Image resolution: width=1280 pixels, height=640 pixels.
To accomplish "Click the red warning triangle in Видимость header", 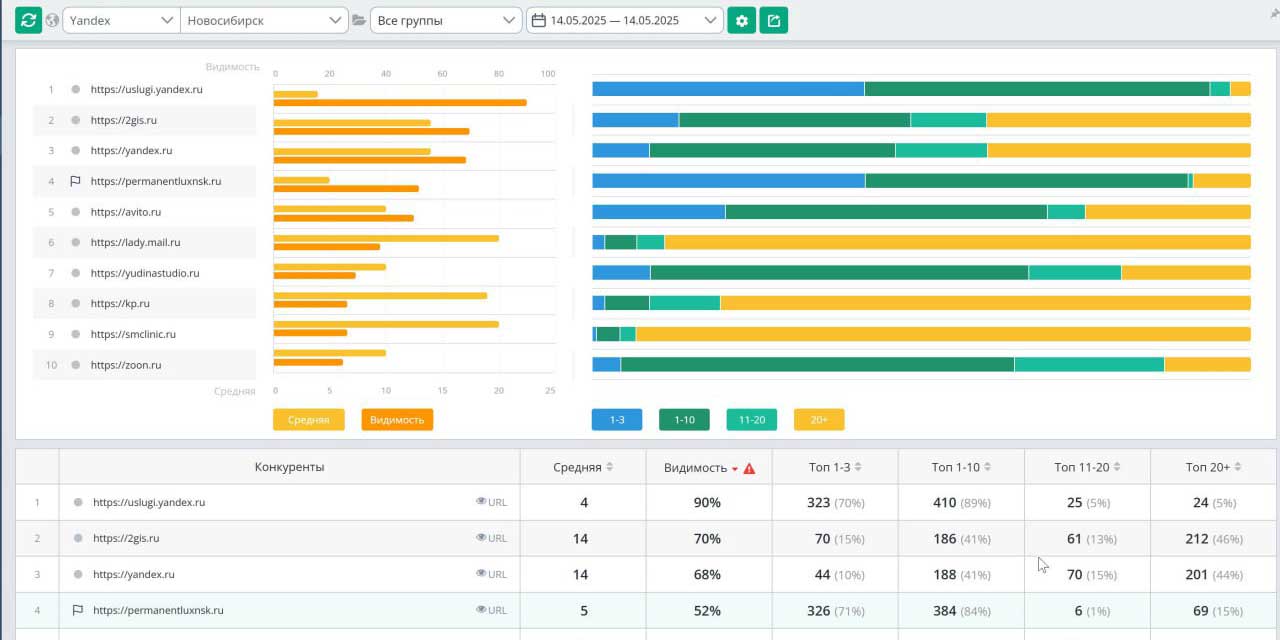I will click(749, 468).
